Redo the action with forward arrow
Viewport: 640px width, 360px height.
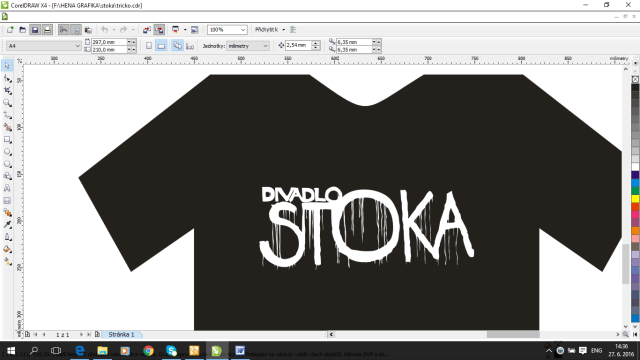tap(123, 30)
